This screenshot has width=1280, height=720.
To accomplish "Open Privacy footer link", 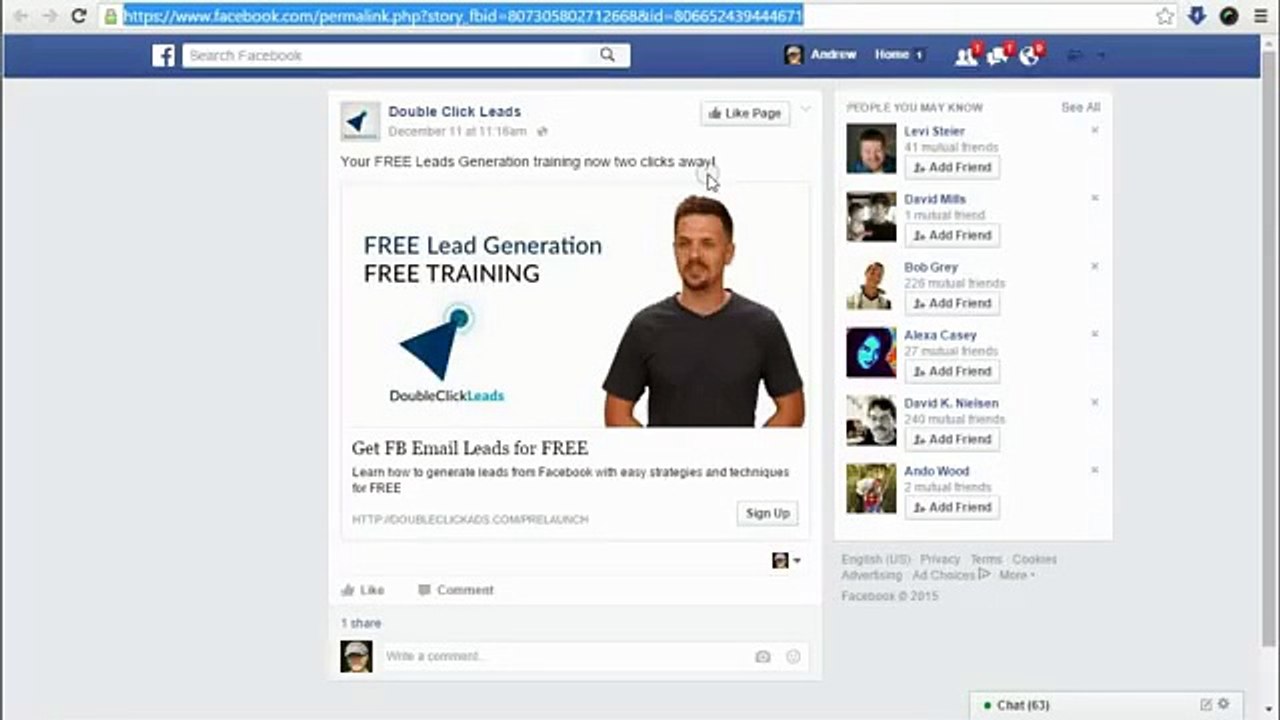I will 940,559.
